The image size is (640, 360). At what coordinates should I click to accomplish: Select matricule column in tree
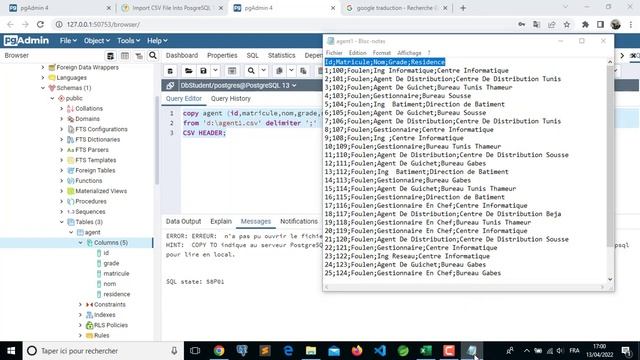click(116, 273)
